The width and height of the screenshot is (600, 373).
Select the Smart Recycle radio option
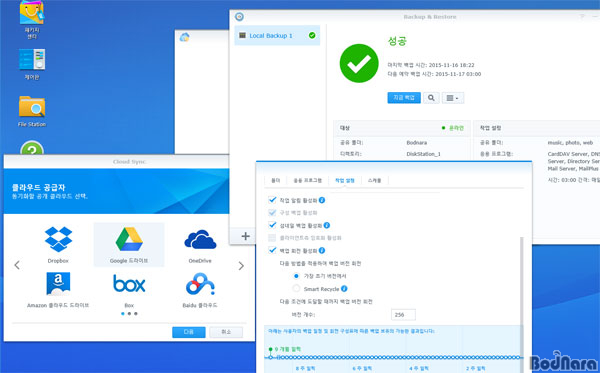click(296, 288)
